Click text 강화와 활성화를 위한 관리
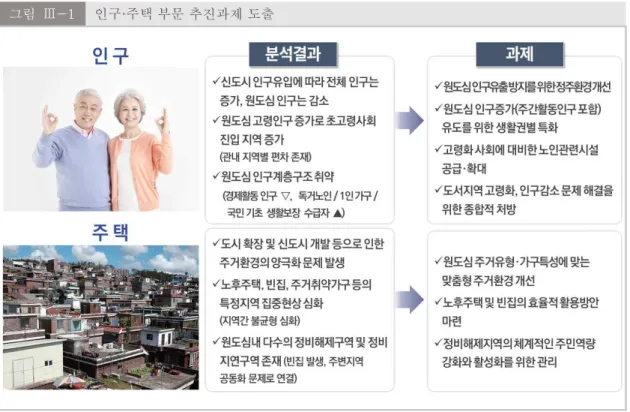Viewport: 630px width, 412px height. [x=499, y=362]
